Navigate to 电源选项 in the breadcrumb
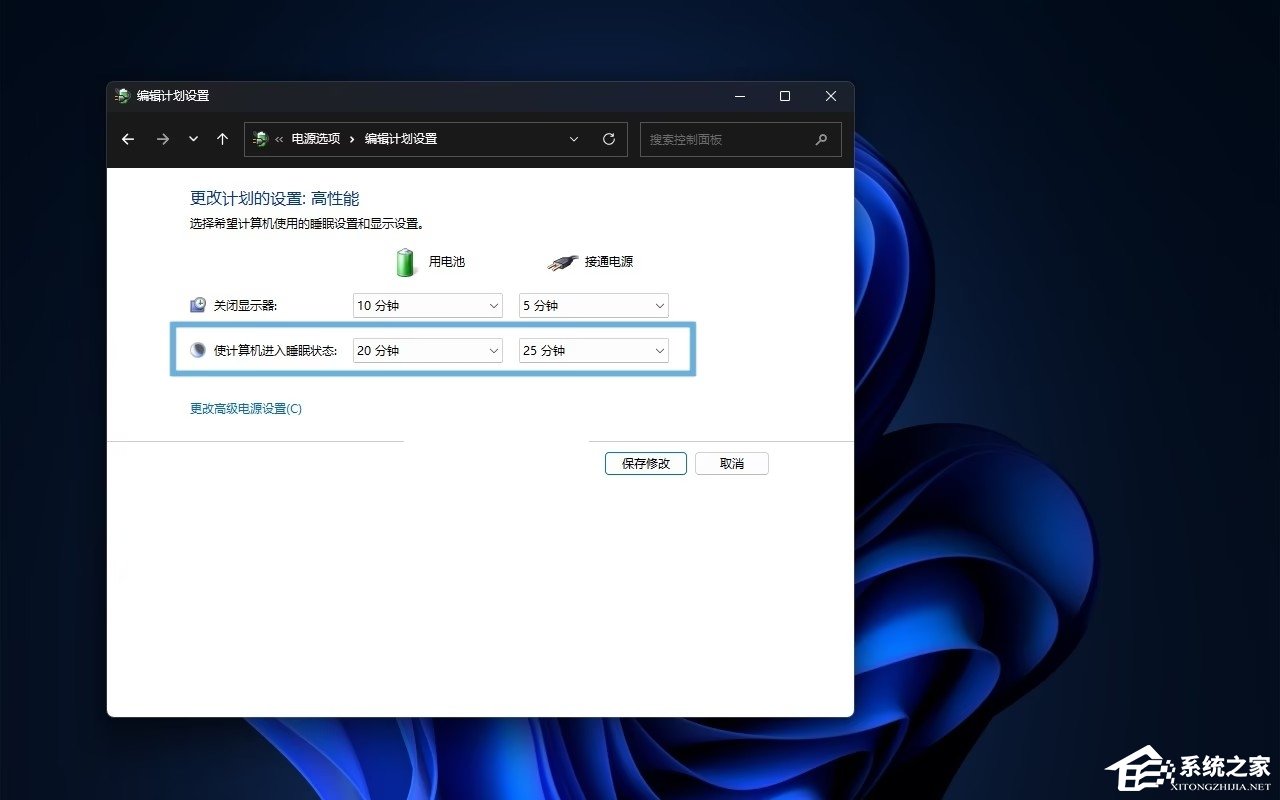The height and width of the screenshot is (800, 1280). 315,139
